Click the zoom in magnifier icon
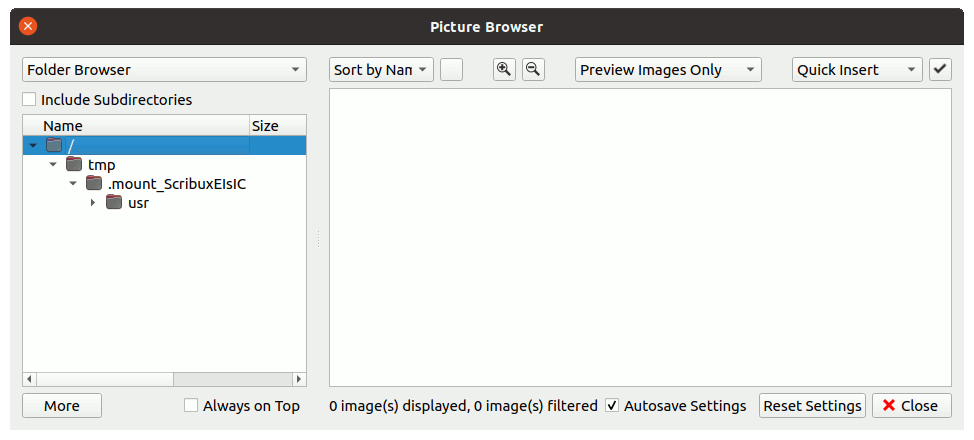Image resolution: width=974 pixels, height=440 pixels. tap(505, 69)
